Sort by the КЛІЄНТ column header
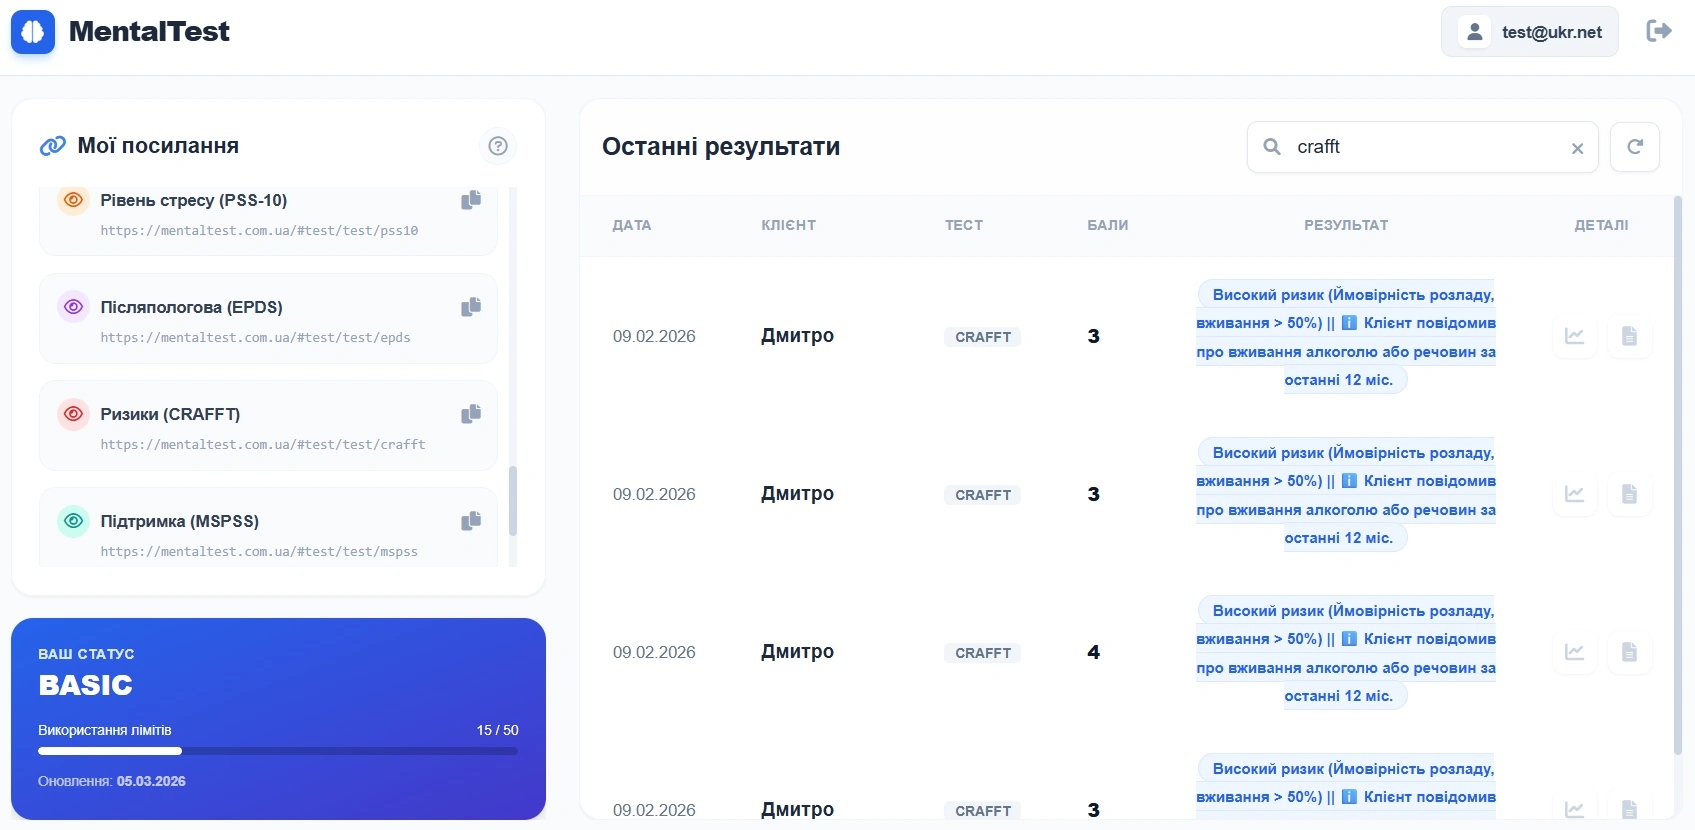 pyautogui.click(x=789, y=226)
